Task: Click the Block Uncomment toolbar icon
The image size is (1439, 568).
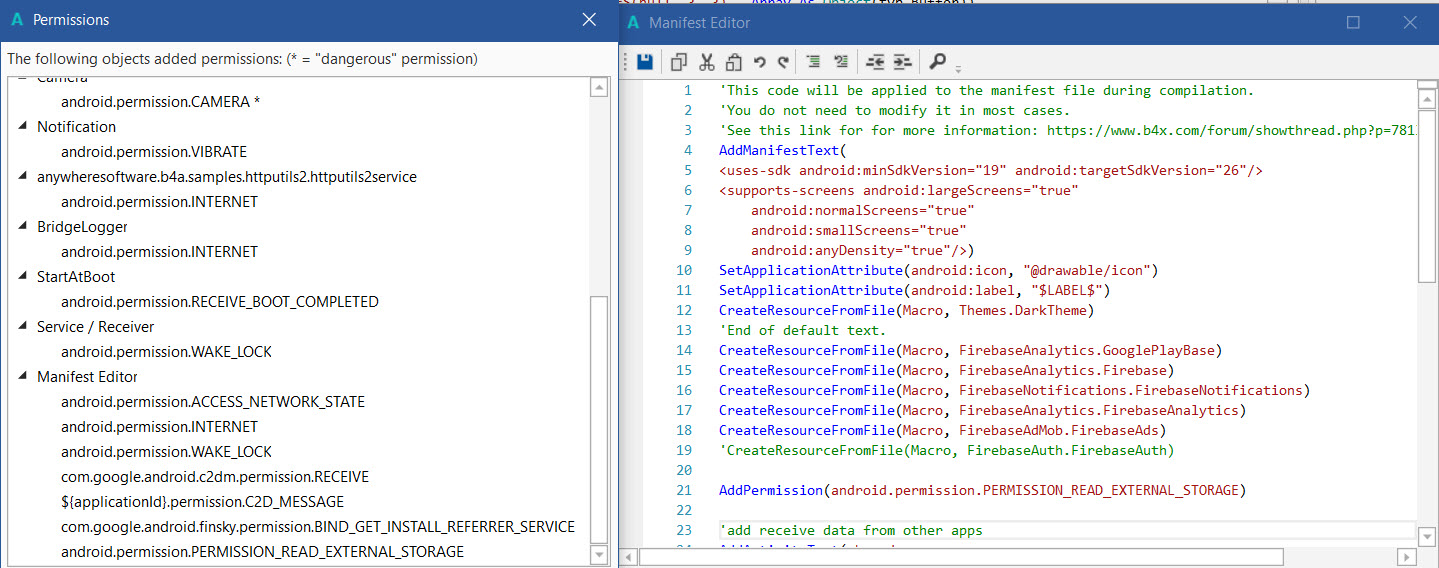Action: (x=841, y=62)
